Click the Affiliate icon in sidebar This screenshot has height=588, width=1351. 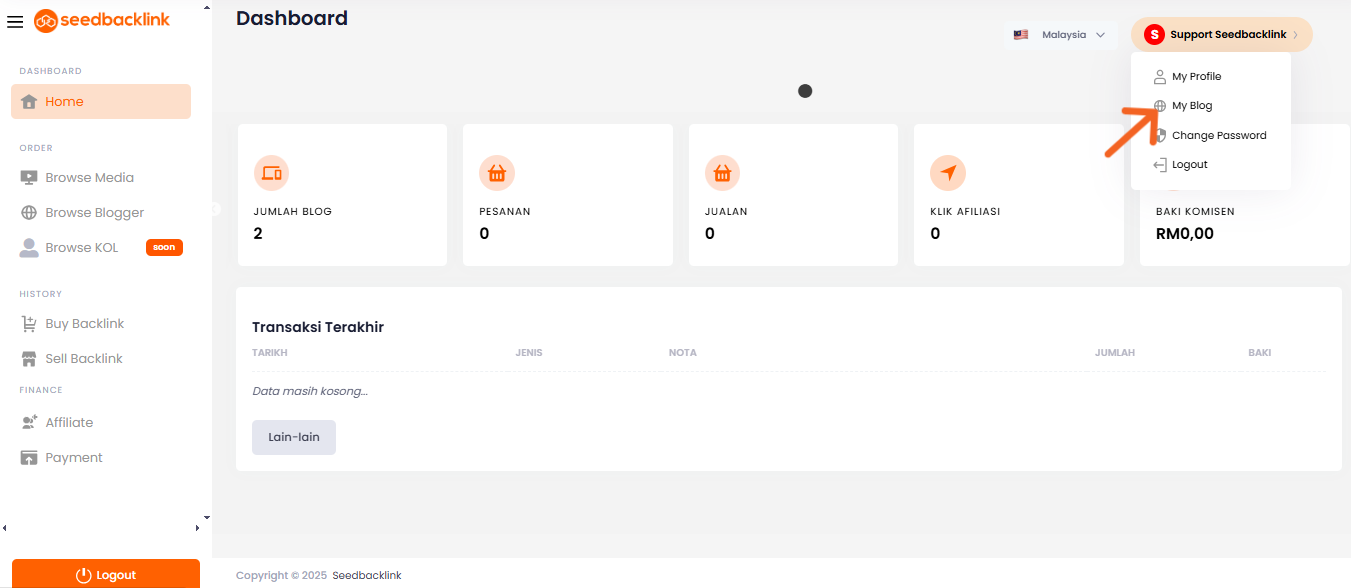tap(29, 423)
